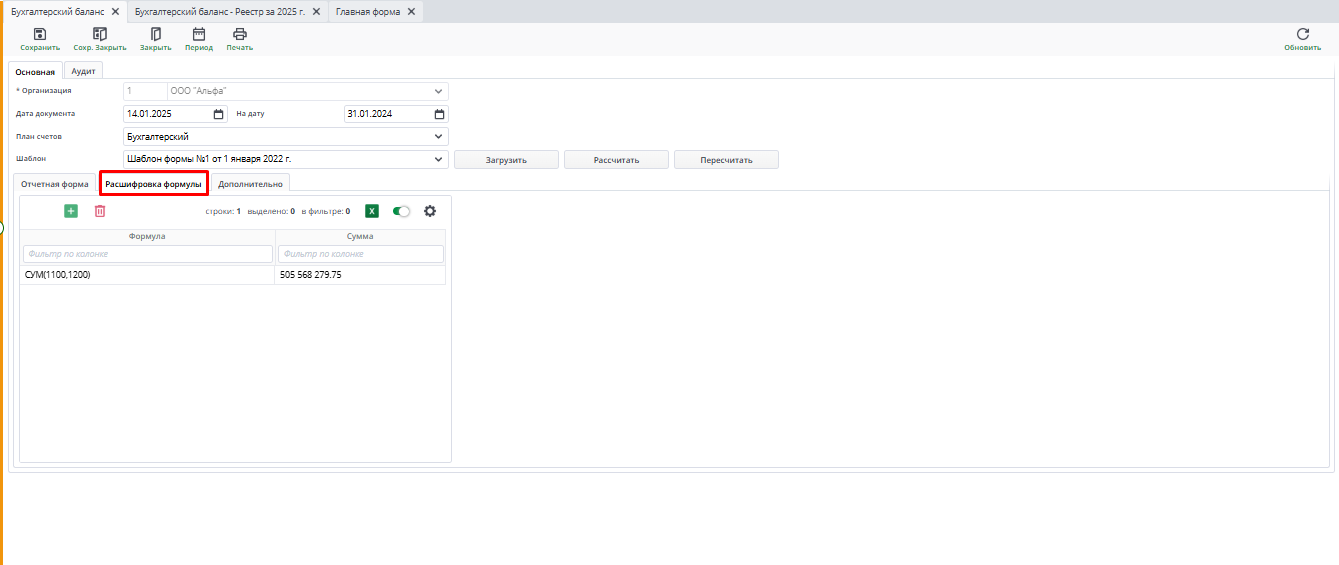Viewport: 1339px width, 565px height.
Task: Switch to the Отчетная форма tab
Action: pos(55,184)
